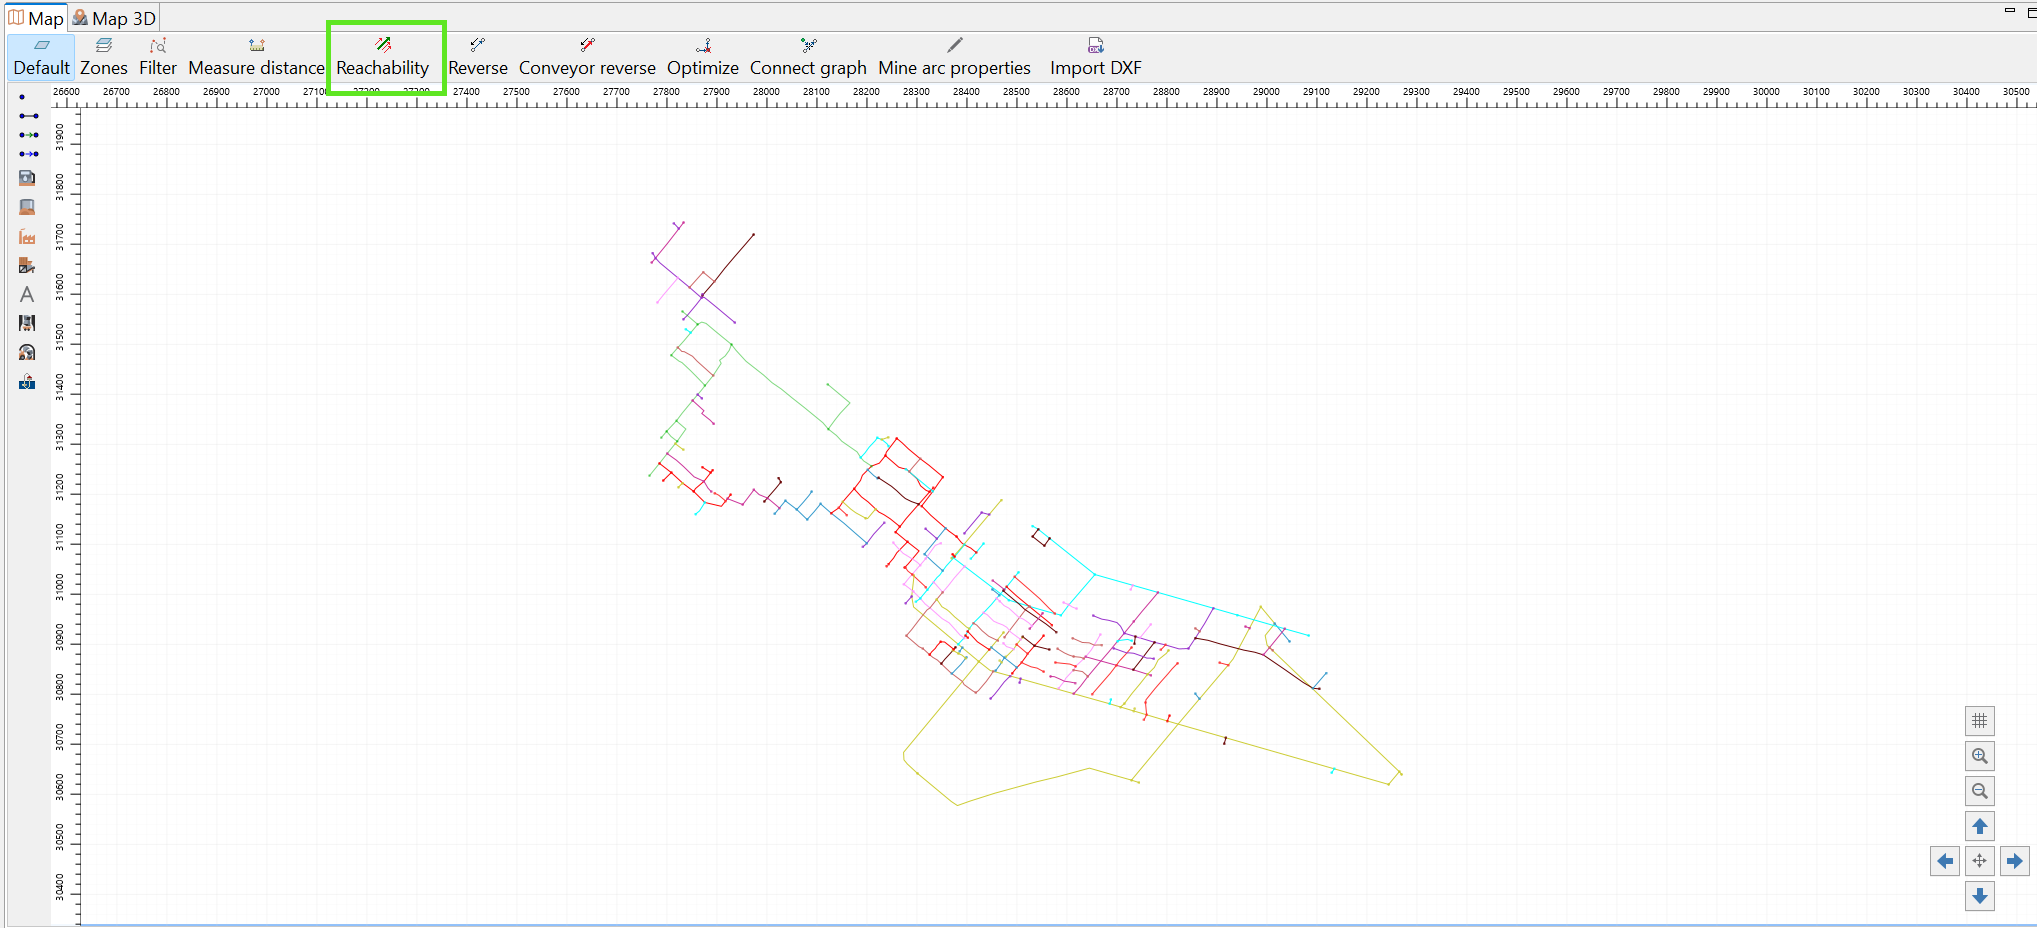Select the Default mode tool
This screenshot has width=2037, height=928.
(41, 57)
